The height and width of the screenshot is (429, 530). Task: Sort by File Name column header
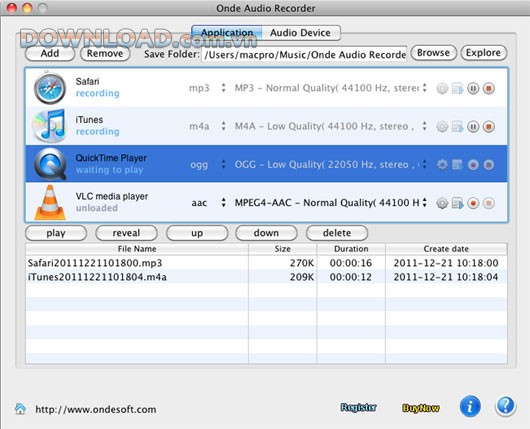point(137,249)
